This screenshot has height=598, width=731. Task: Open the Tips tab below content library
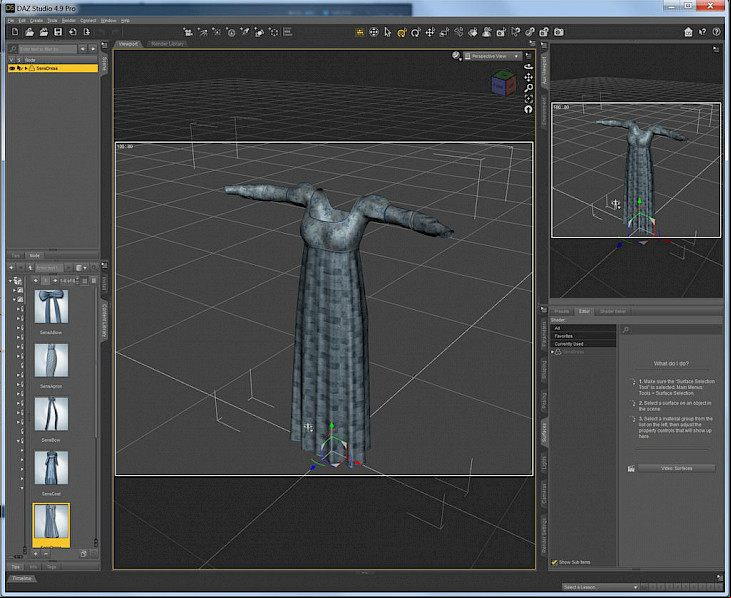pos(15,567)
